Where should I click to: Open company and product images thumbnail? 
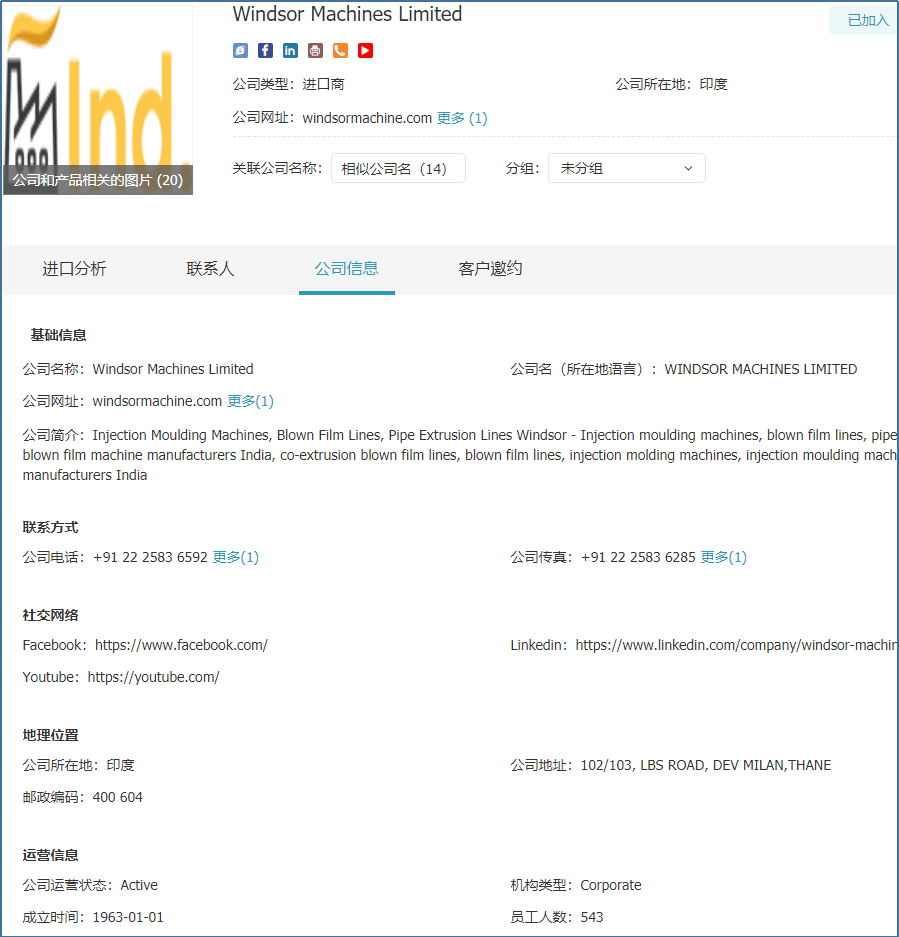[98, 100]
